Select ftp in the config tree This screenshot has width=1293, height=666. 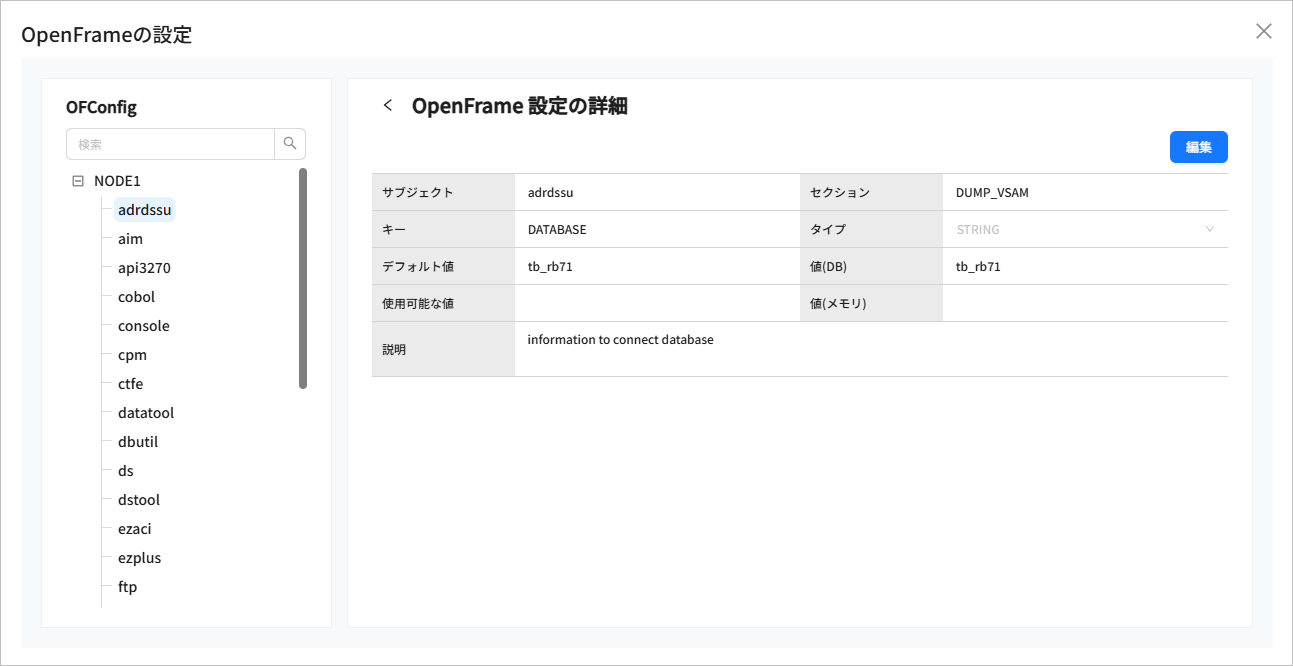tap(127, 587)
